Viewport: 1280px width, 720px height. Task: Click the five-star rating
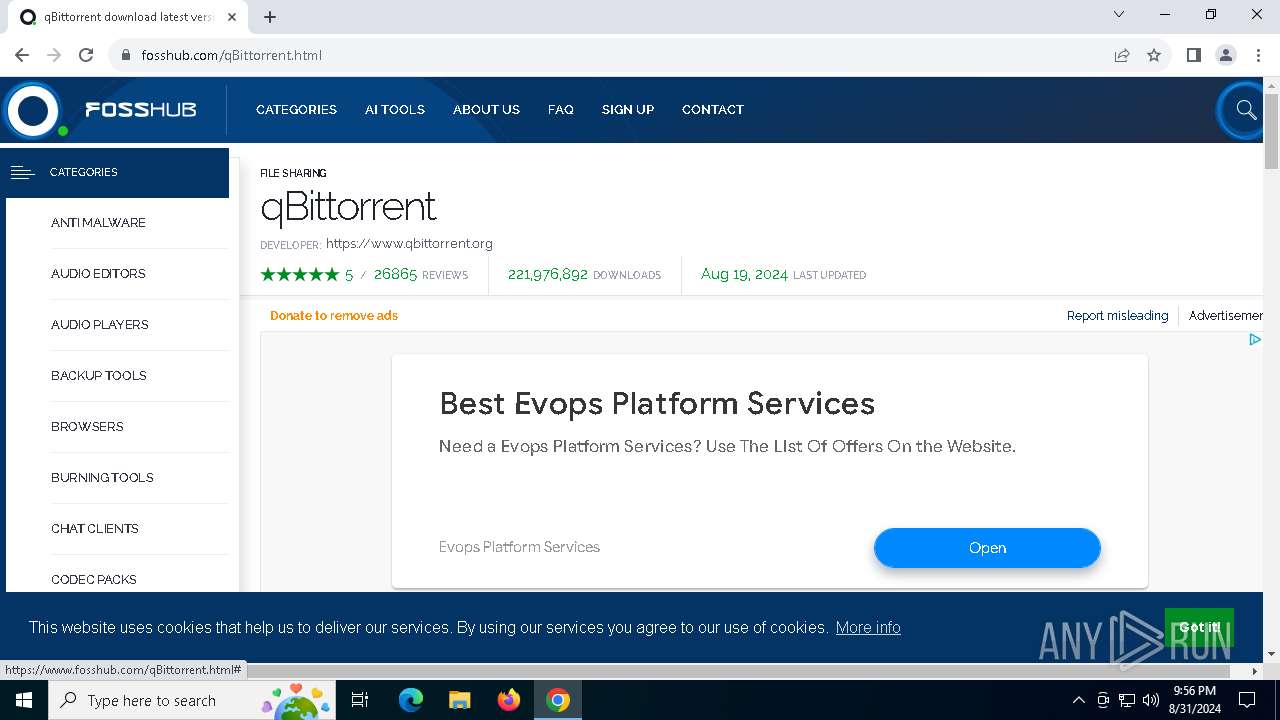click(300, 274)
